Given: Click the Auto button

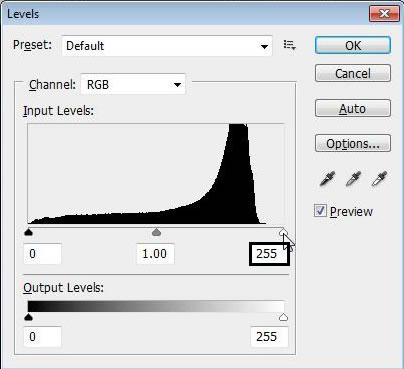Looking at the screenshot, I should pyautogui.click(x=353, y=108).
